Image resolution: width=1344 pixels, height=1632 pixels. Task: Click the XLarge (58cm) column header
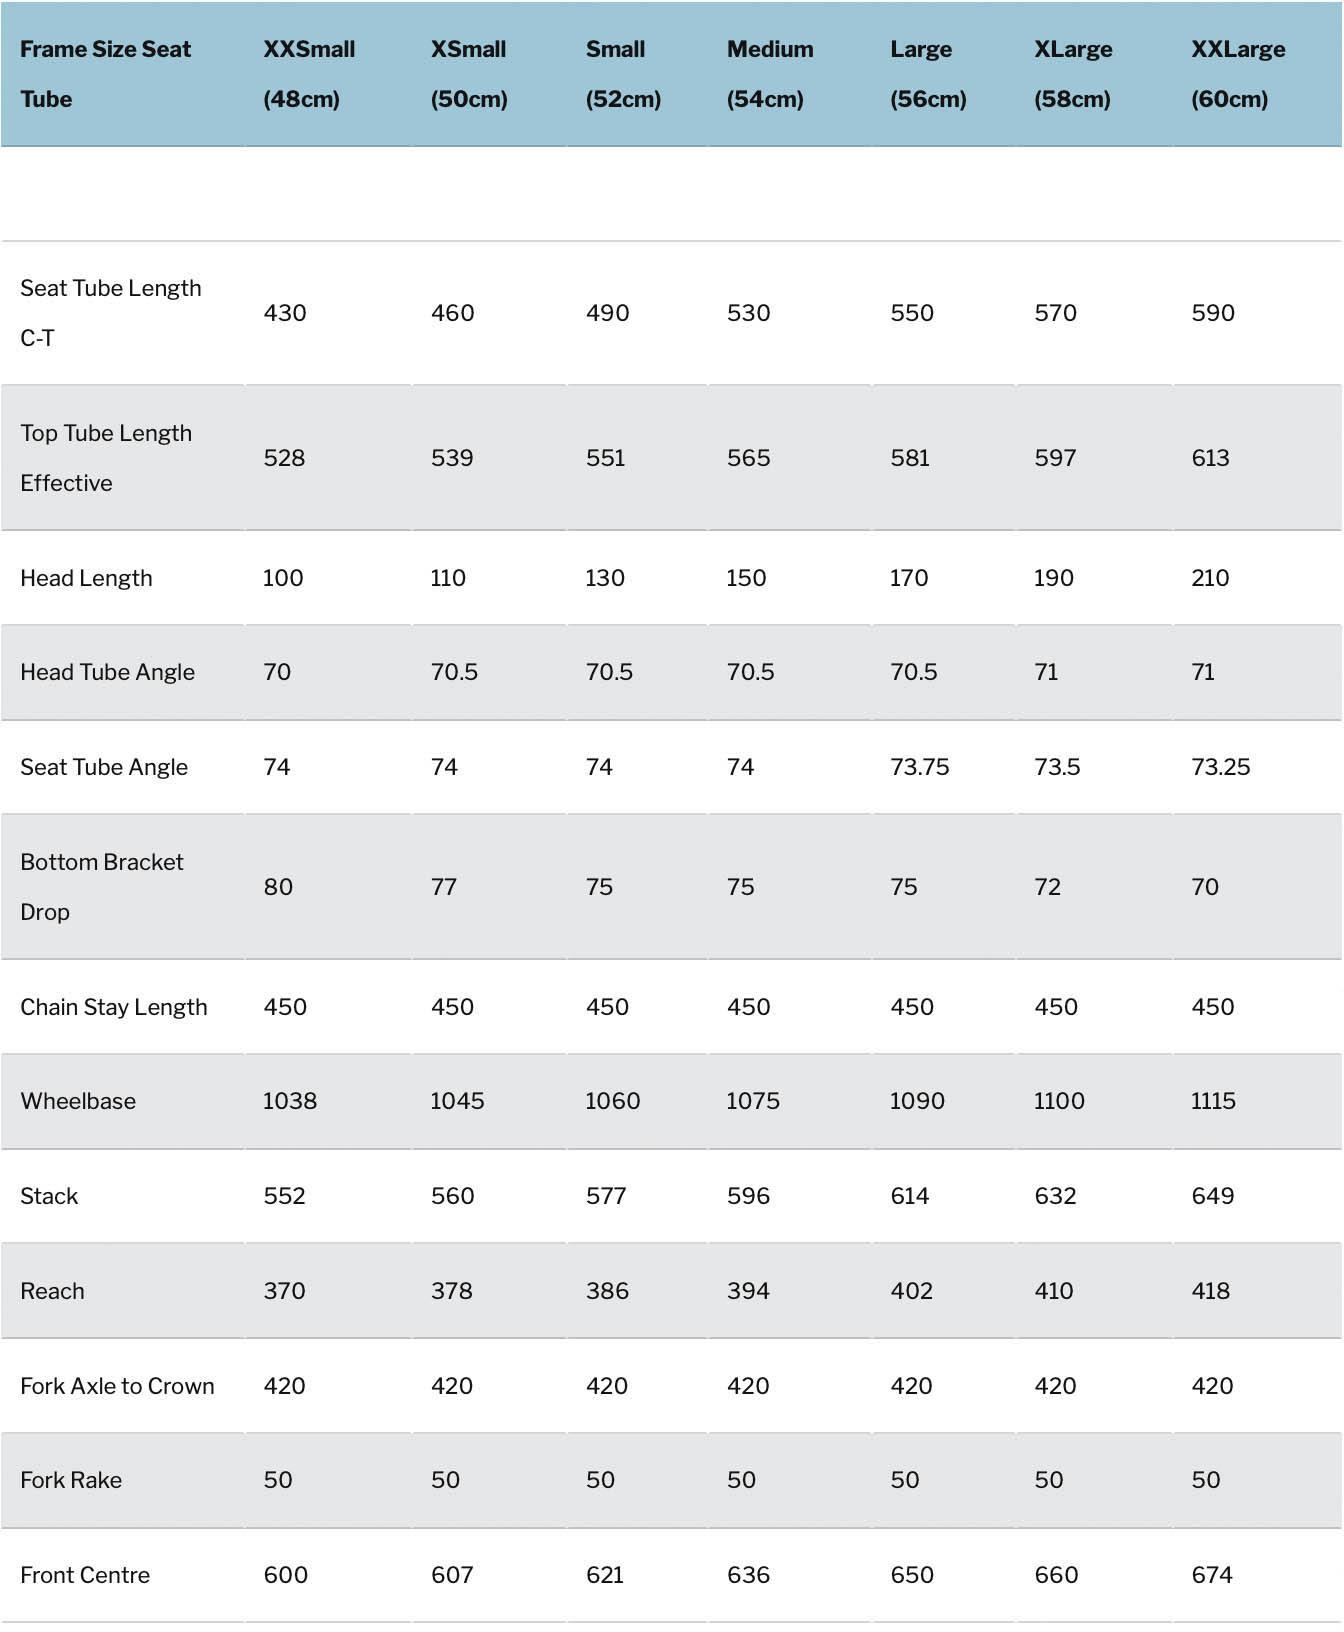click(1073, 74)
